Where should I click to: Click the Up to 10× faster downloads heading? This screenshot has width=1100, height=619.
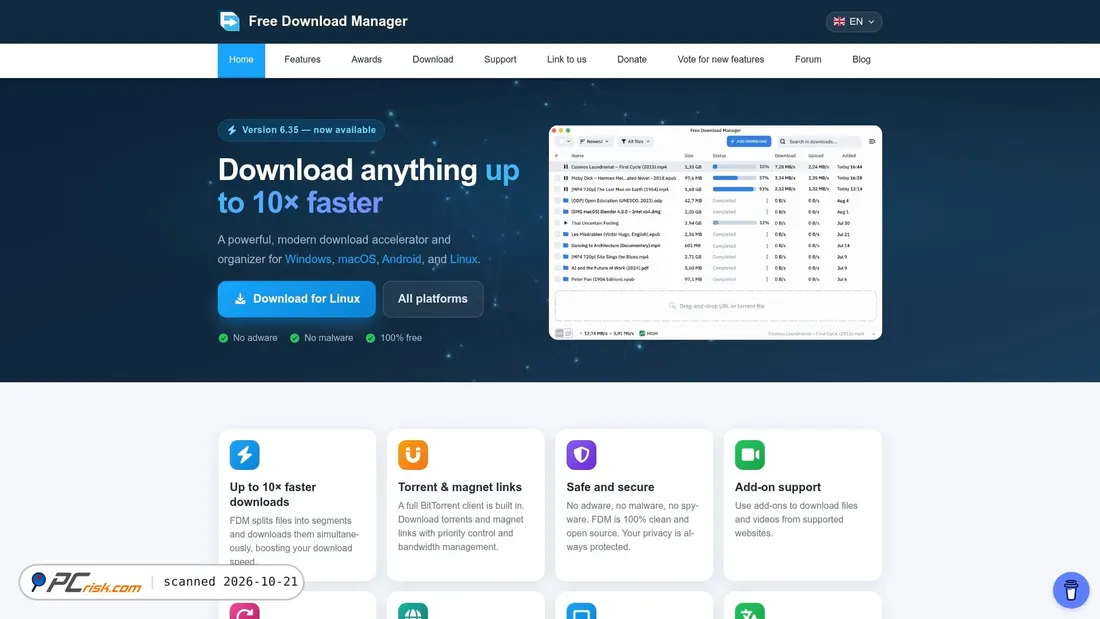273,495
